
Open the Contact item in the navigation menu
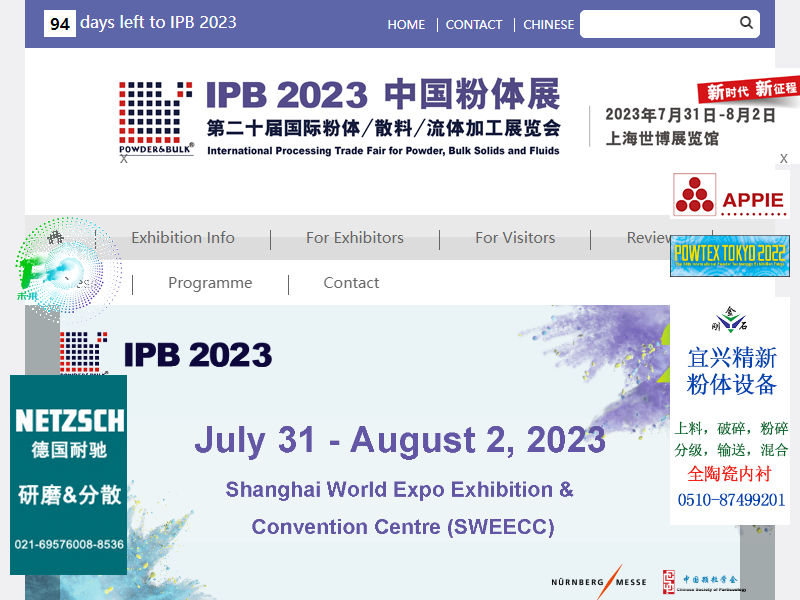click(x=352, y=283)
